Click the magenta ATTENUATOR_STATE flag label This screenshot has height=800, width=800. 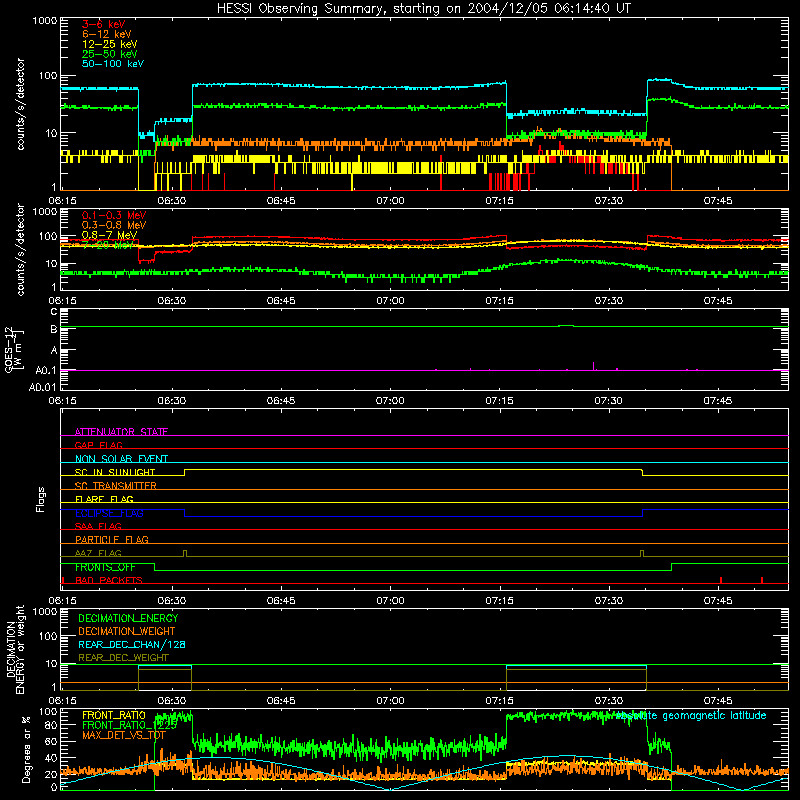pyautogui.click(x=121, y=432)
